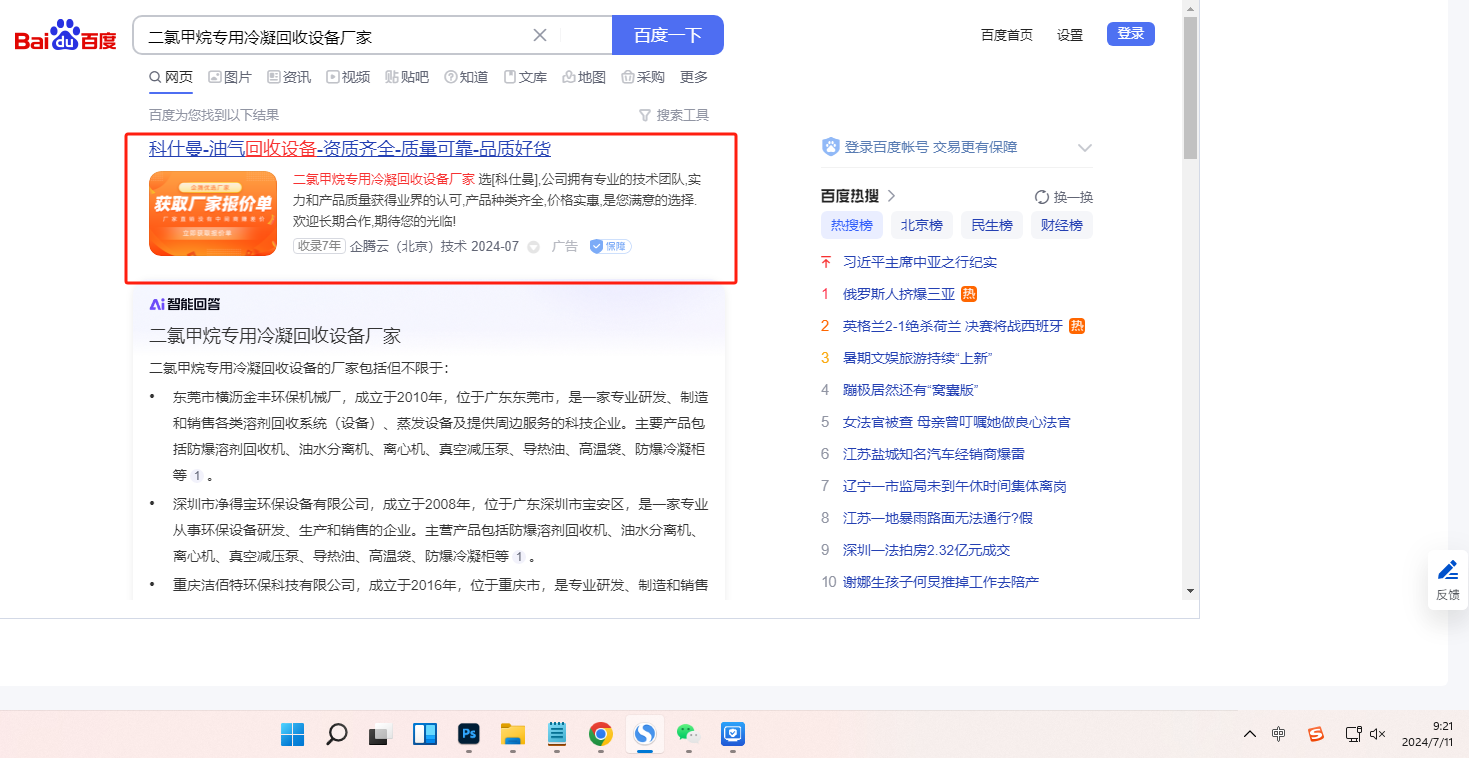Screen dimensions: 1469x758
Task: Open the Windows Start menu
Action: click(293, 734)
